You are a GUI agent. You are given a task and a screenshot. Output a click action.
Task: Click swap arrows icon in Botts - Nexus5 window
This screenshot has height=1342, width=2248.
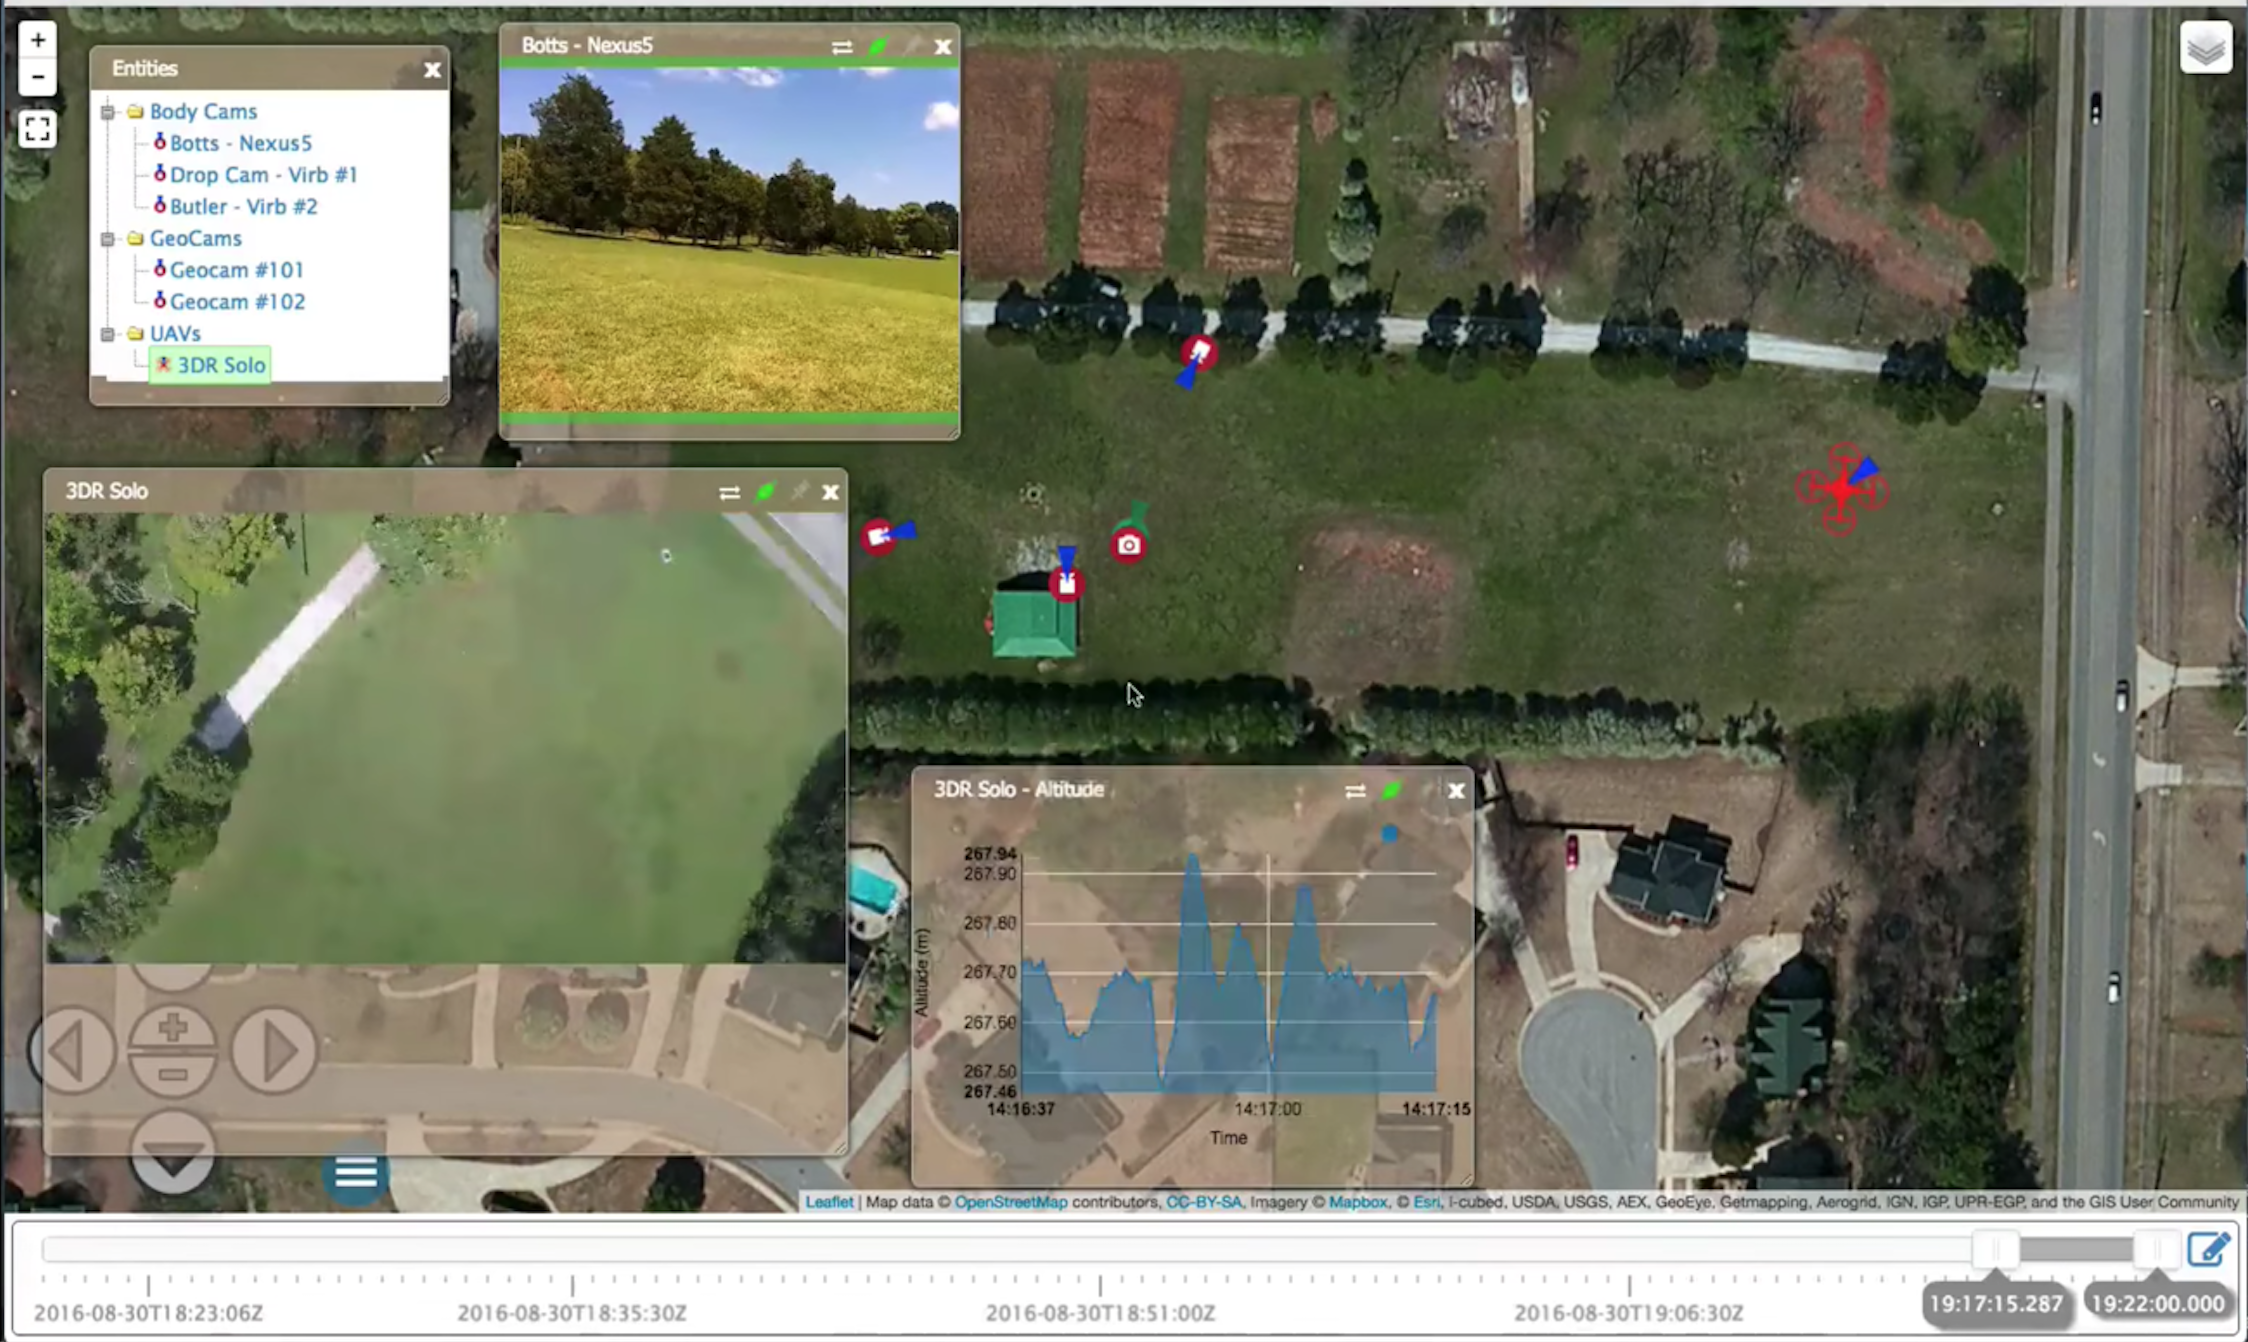tap(842, 47)
